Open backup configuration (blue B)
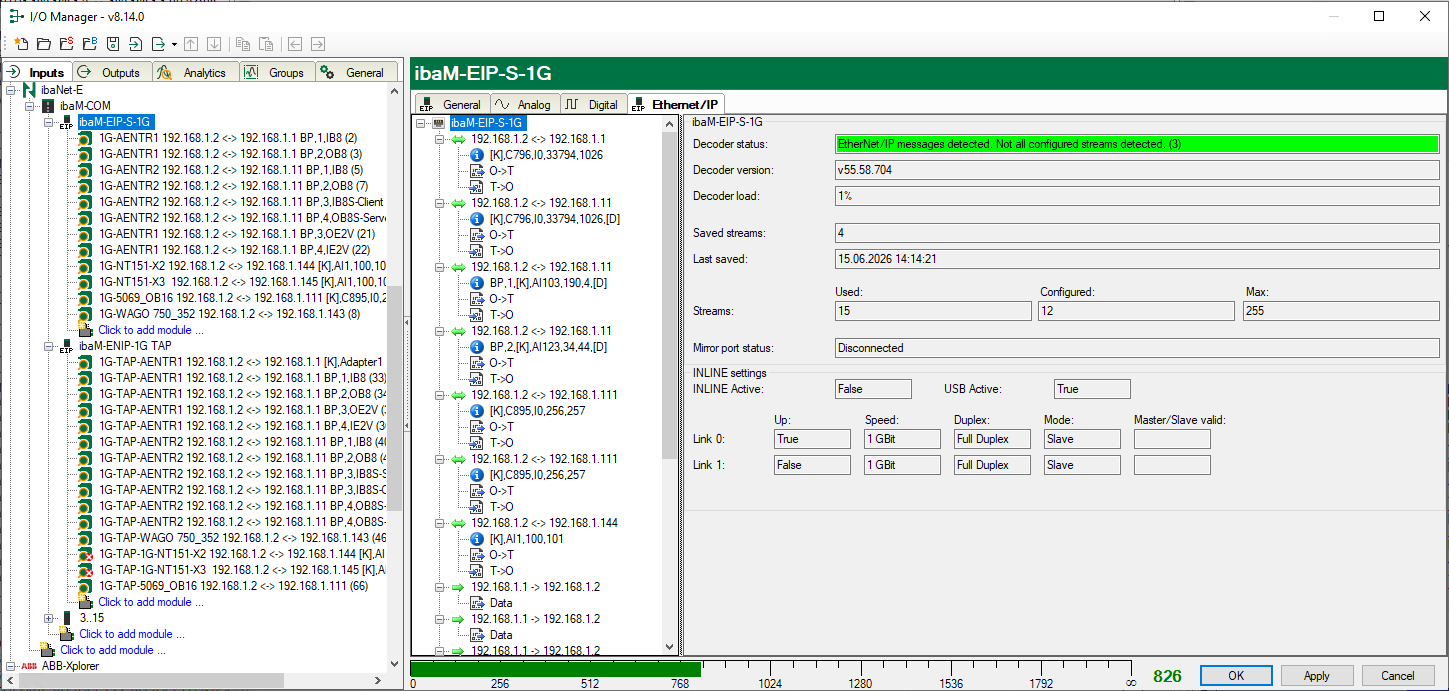The image size is (1449, 691). click(89, 44)
